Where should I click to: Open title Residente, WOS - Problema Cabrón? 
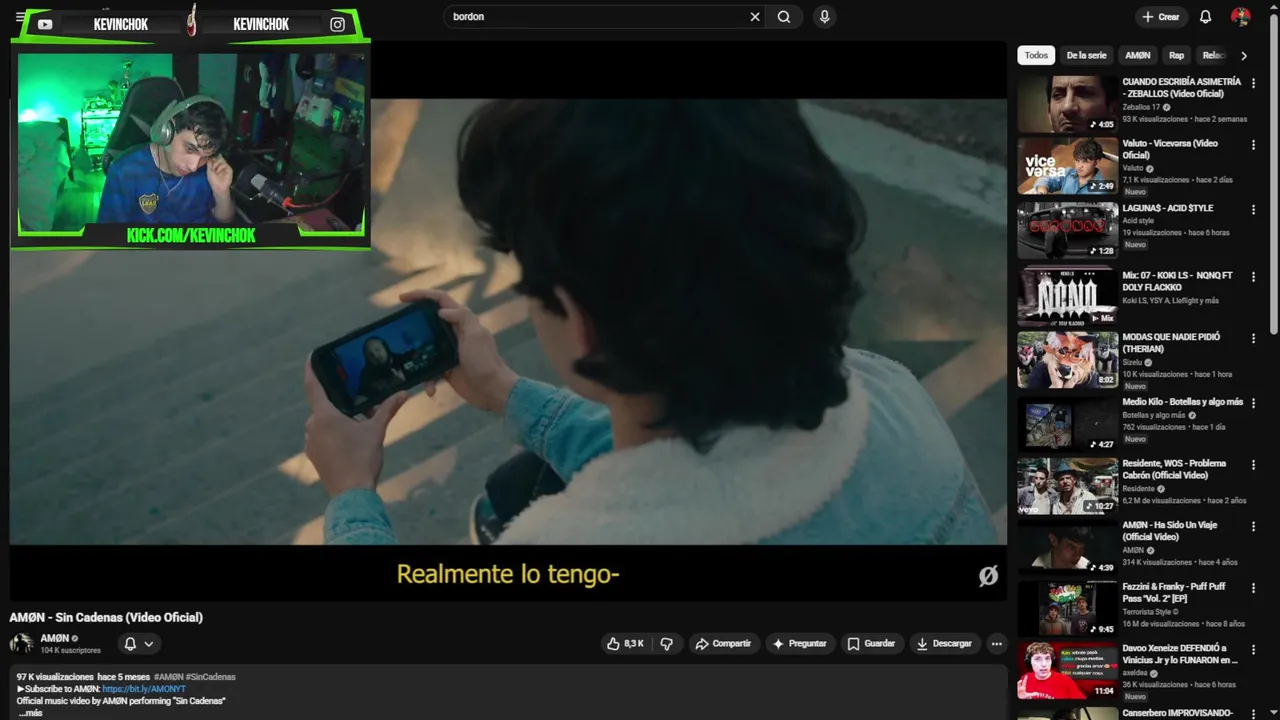[1174, 470]
